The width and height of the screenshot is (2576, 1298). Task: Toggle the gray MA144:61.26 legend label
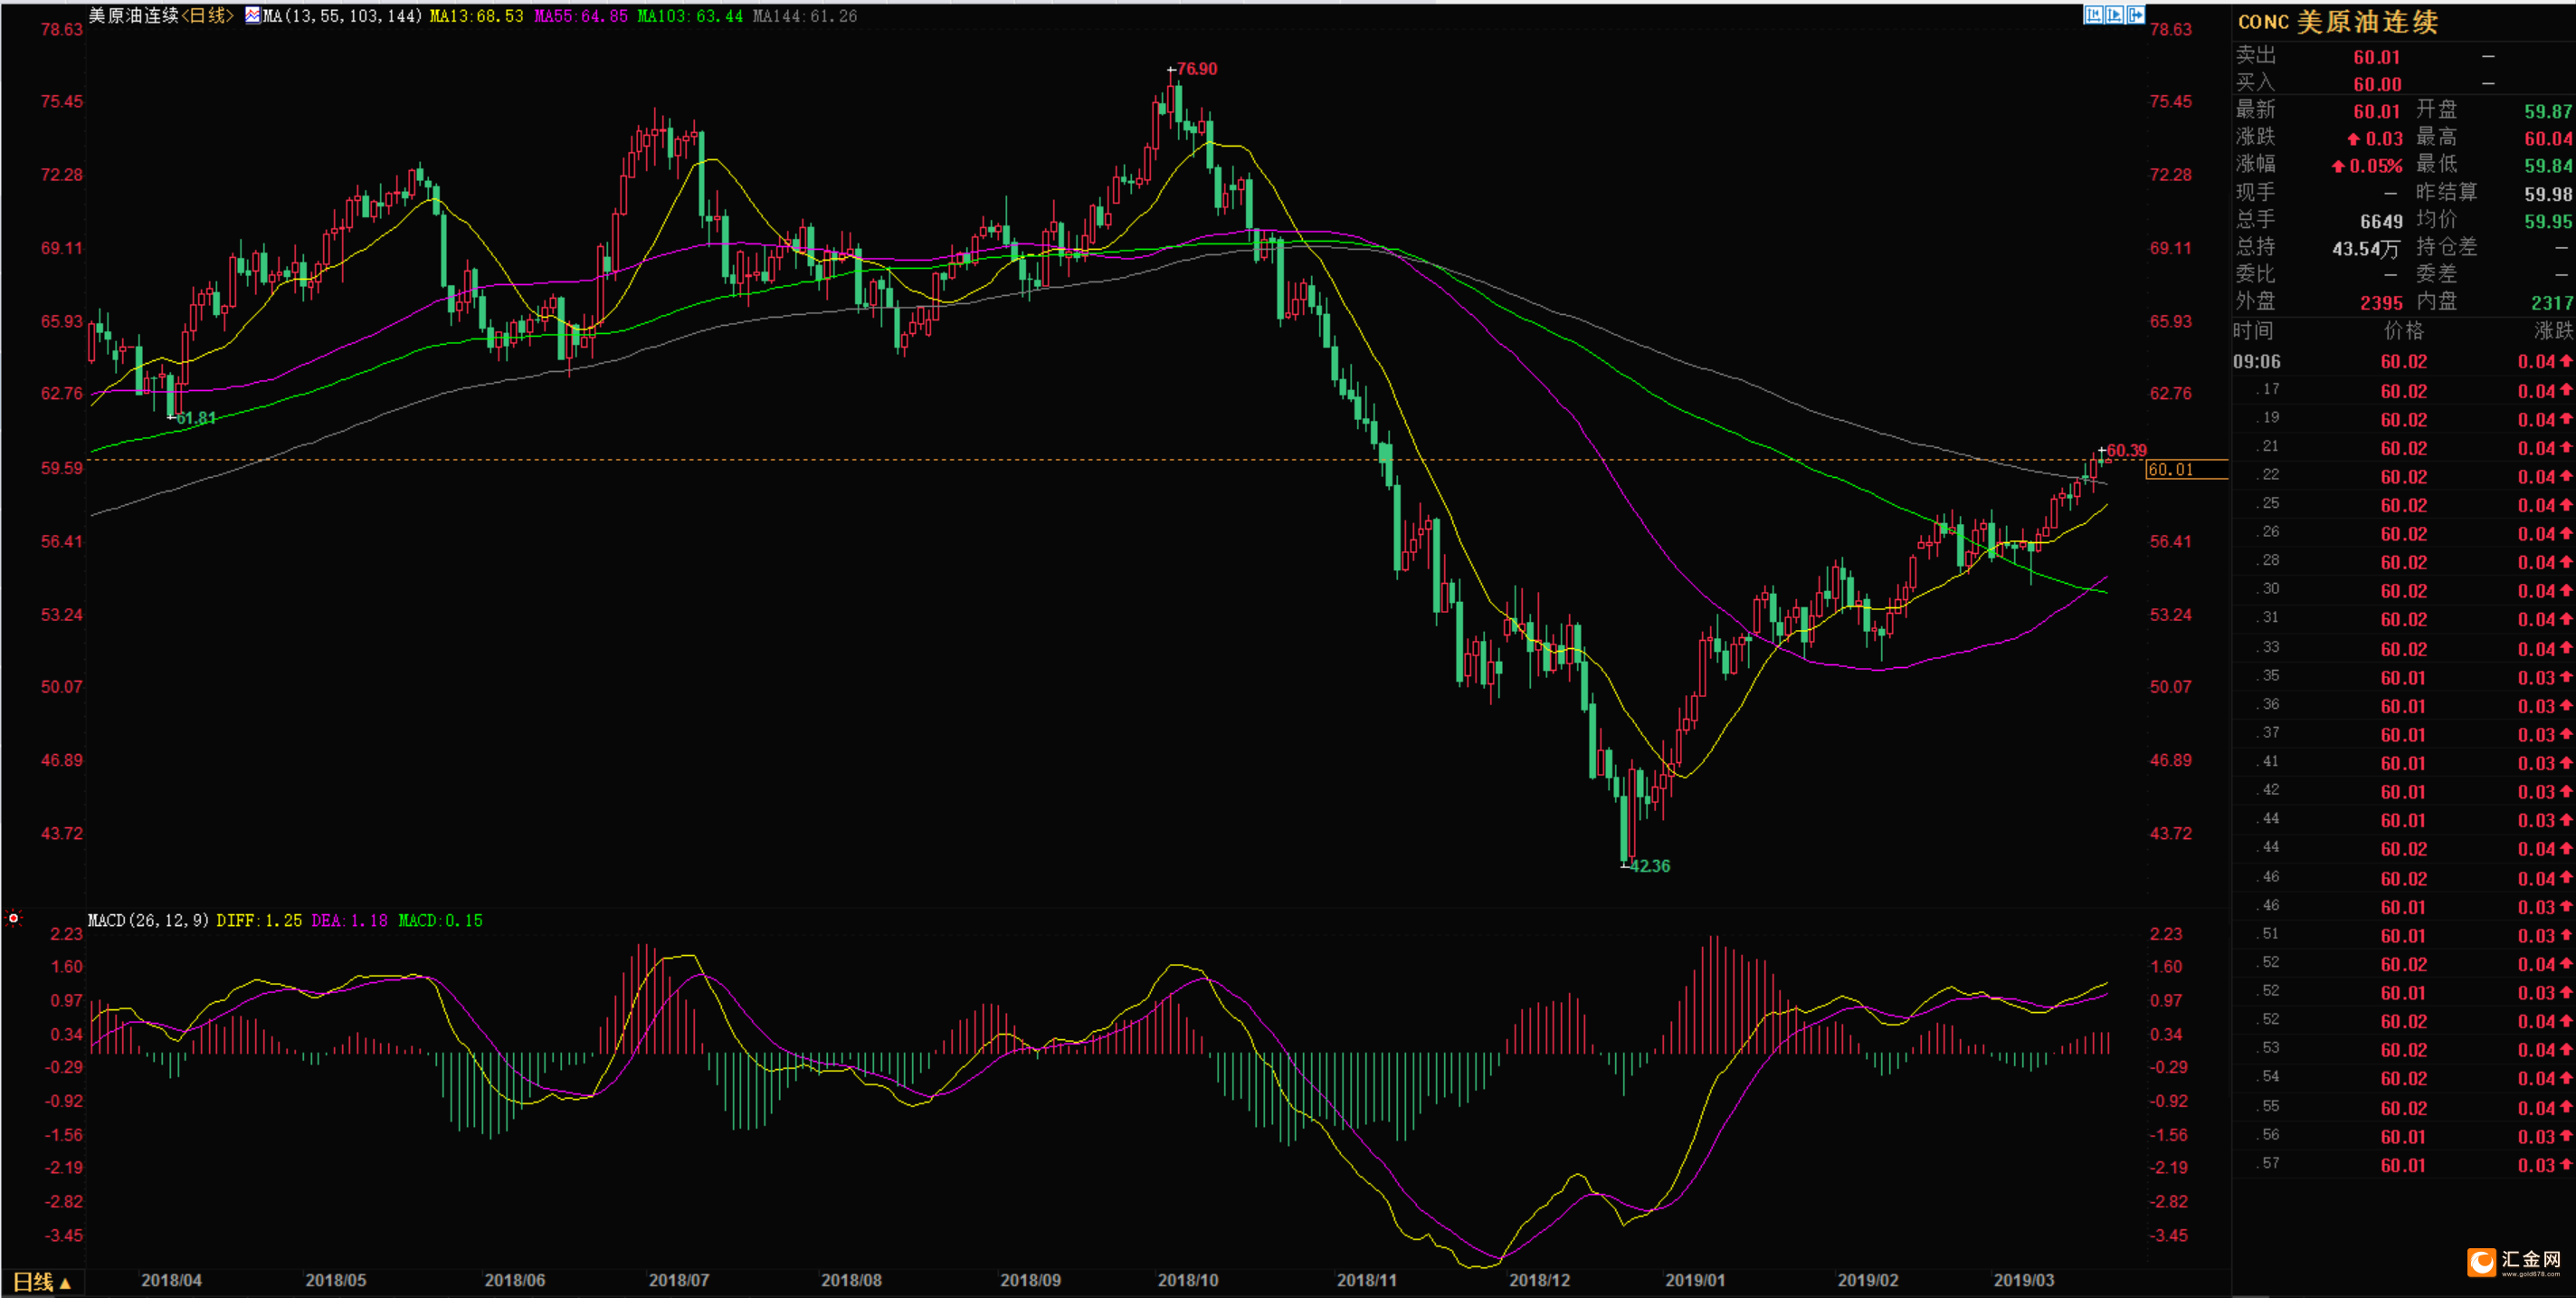804,16
